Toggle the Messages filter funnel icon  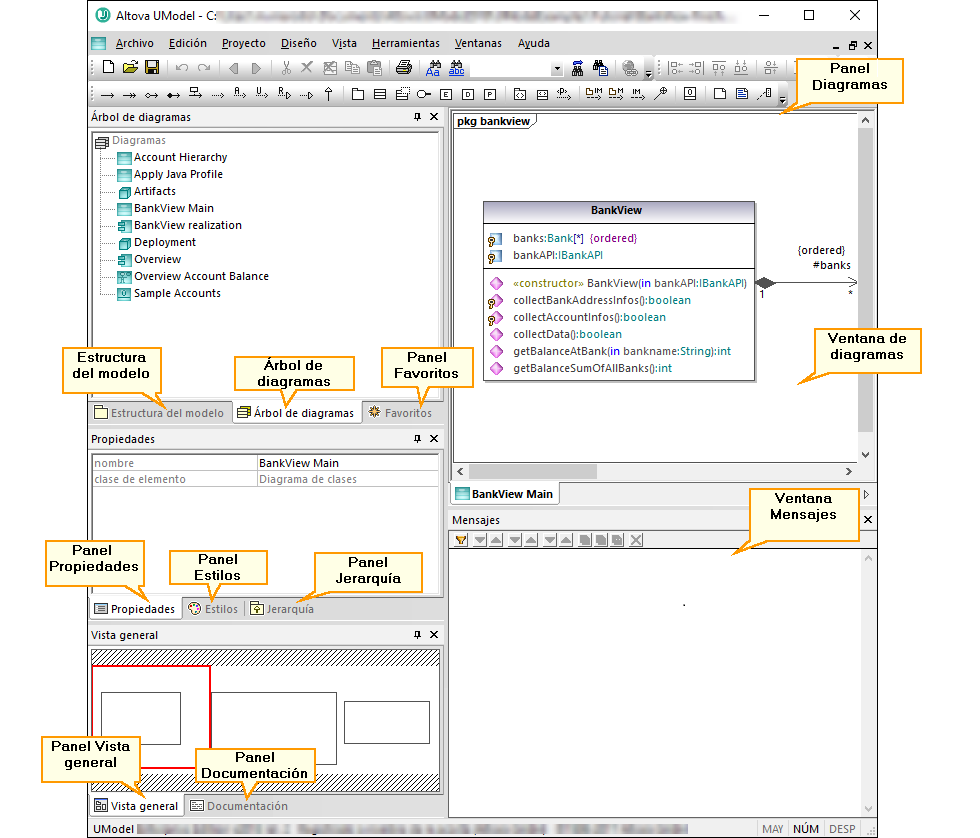[461, 540]
